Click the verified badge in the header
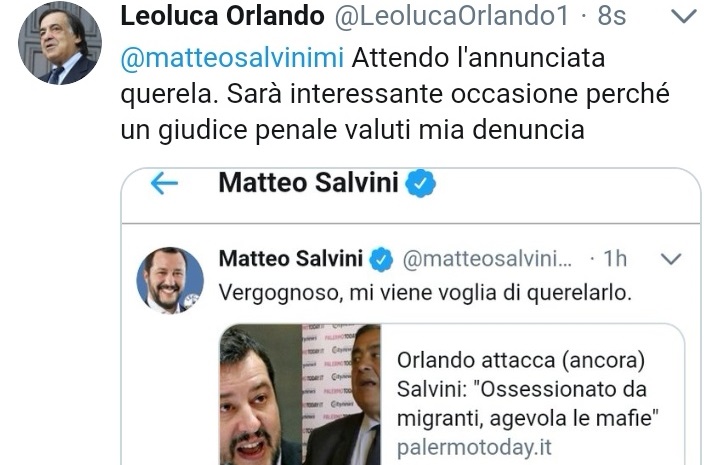The image size is (720, 465). (x=420, y=183)
